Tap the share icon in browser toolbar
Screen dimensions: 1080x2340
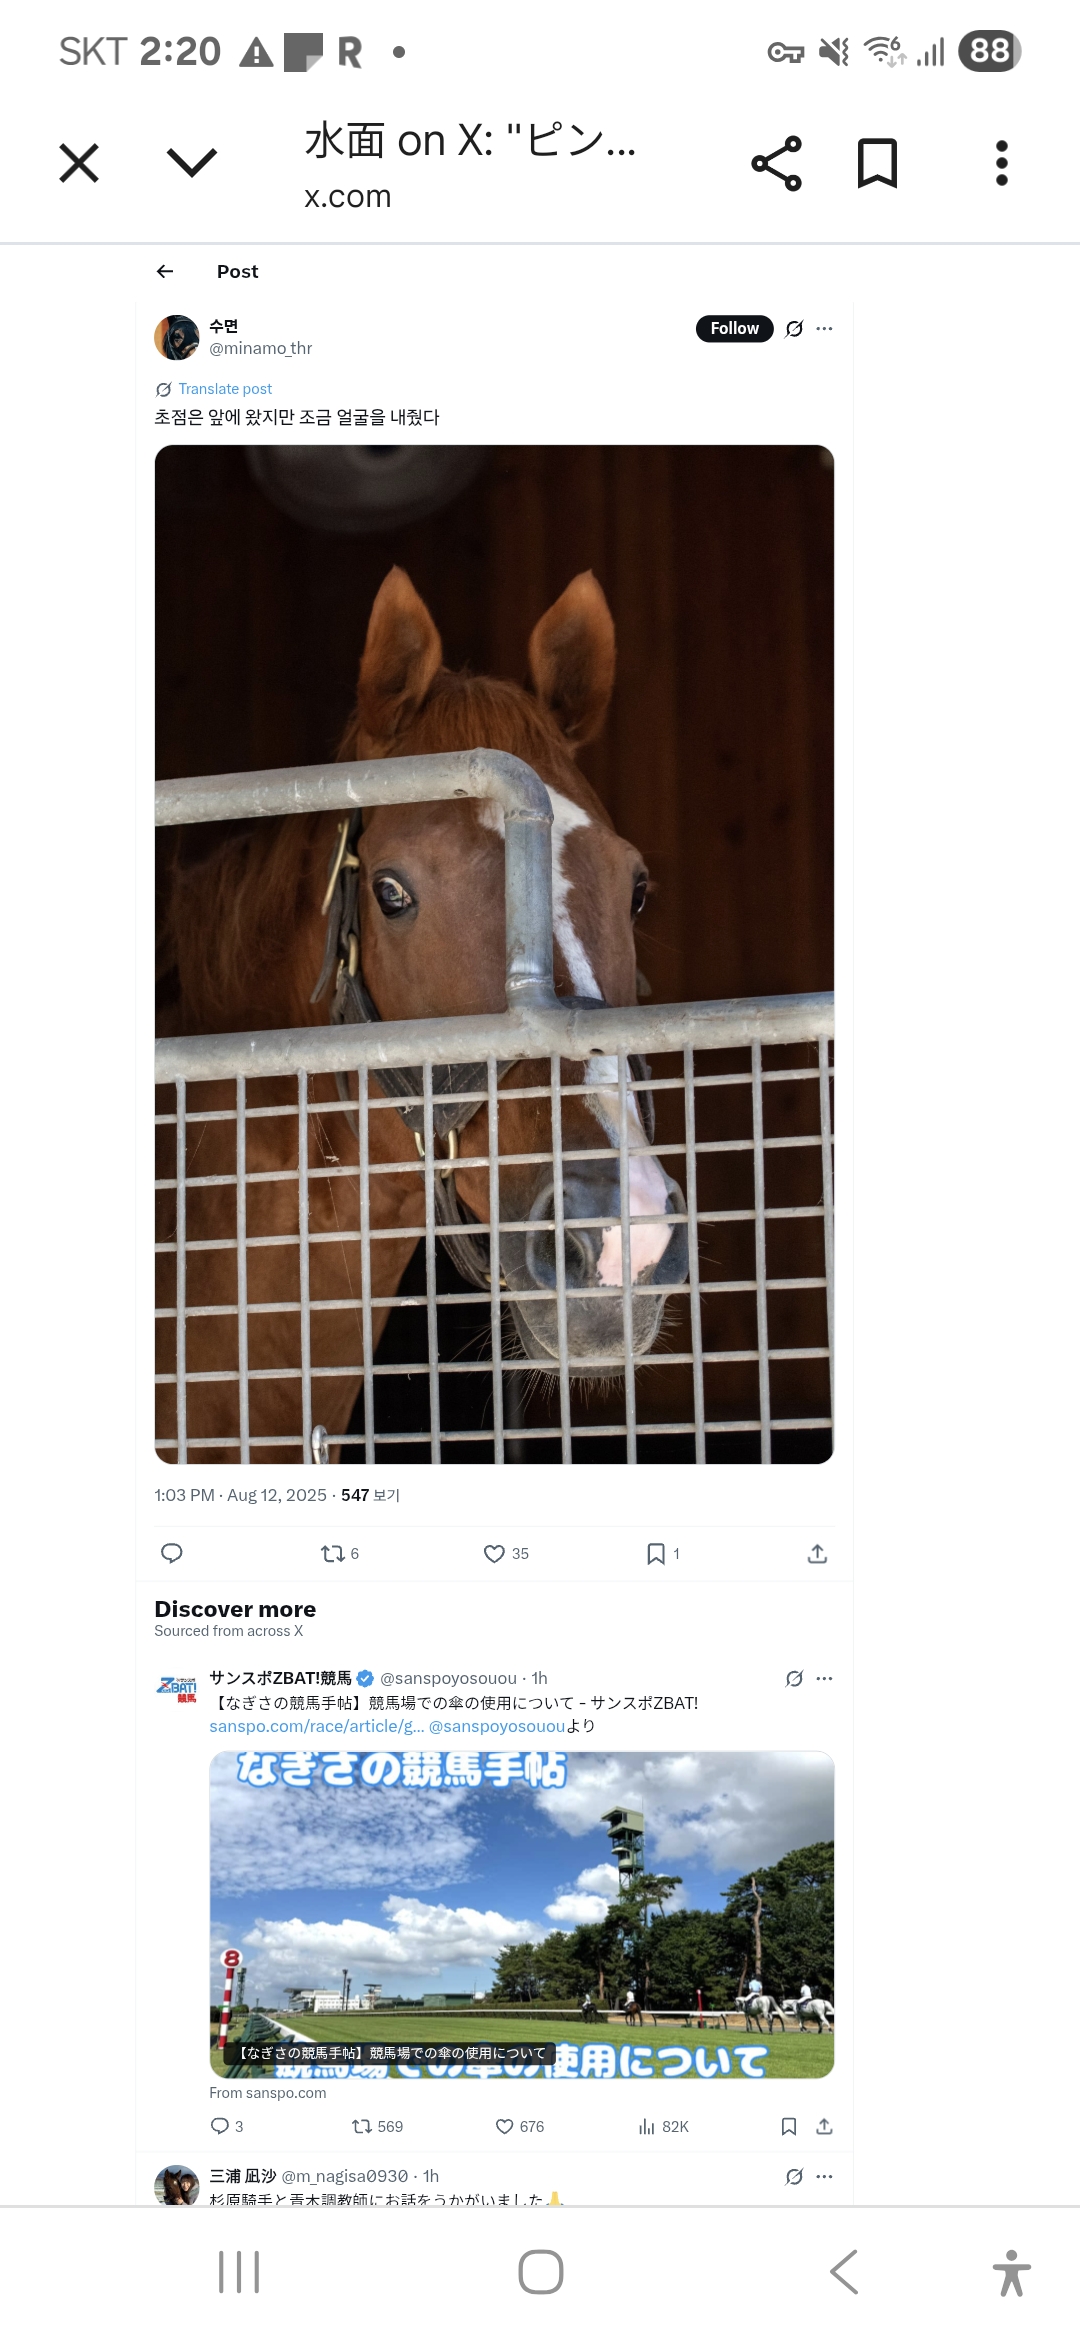777,163
